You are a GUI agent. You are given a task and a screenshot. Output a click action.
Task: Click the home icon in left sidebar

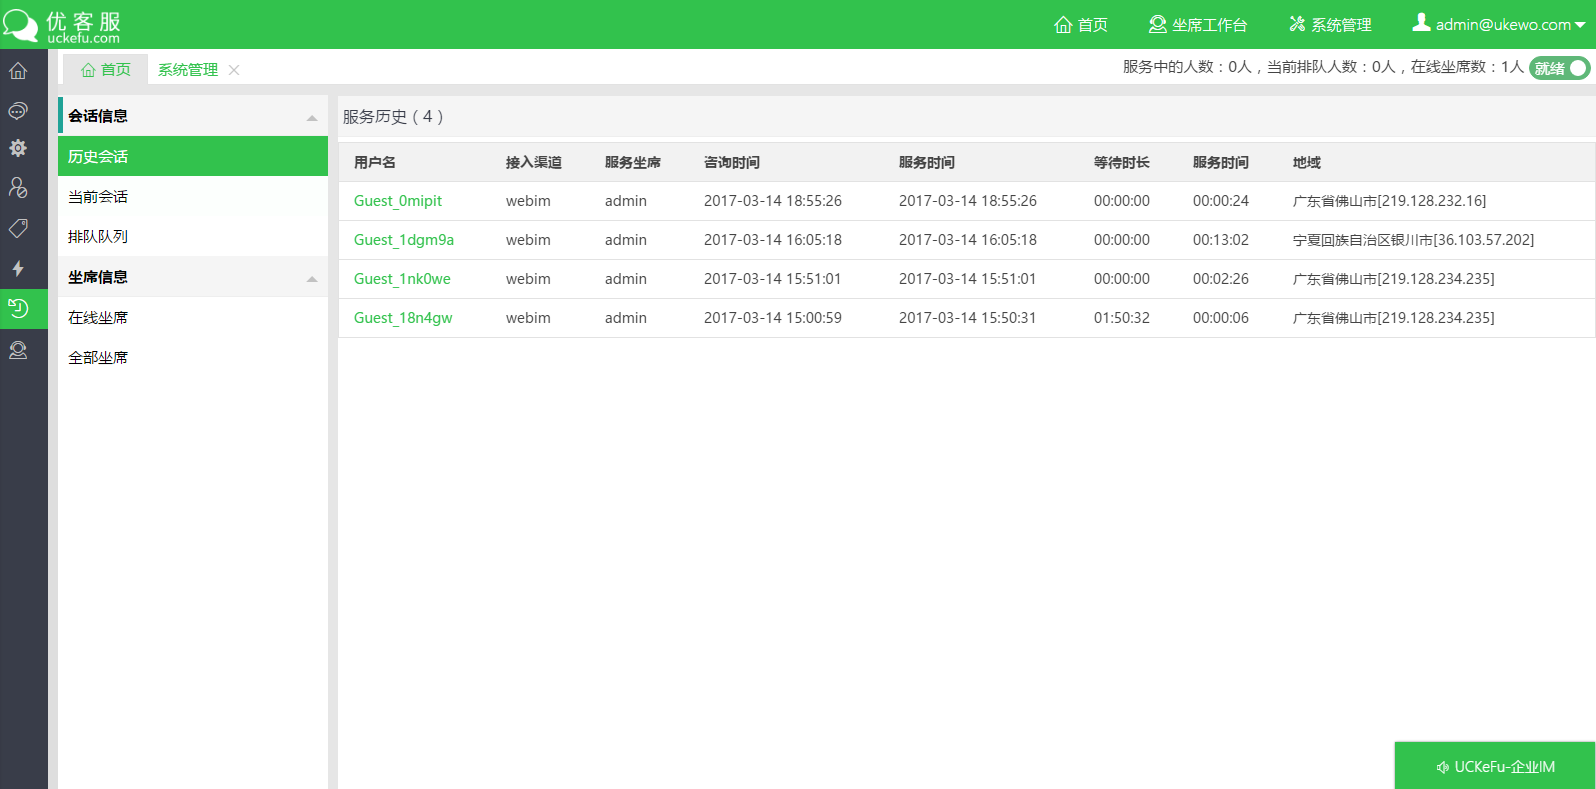click(18, 71)
